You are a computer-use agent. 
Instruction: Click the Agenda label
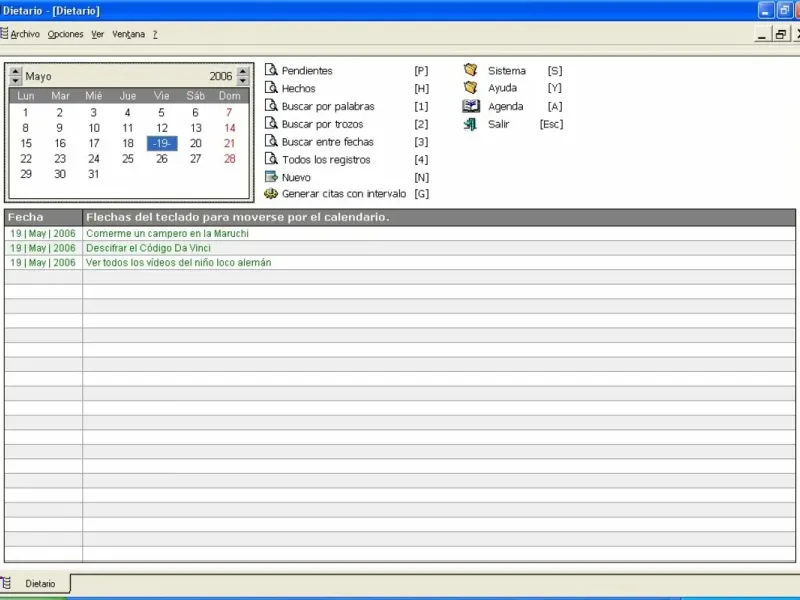pyautogui.click(x=506, y=106)
